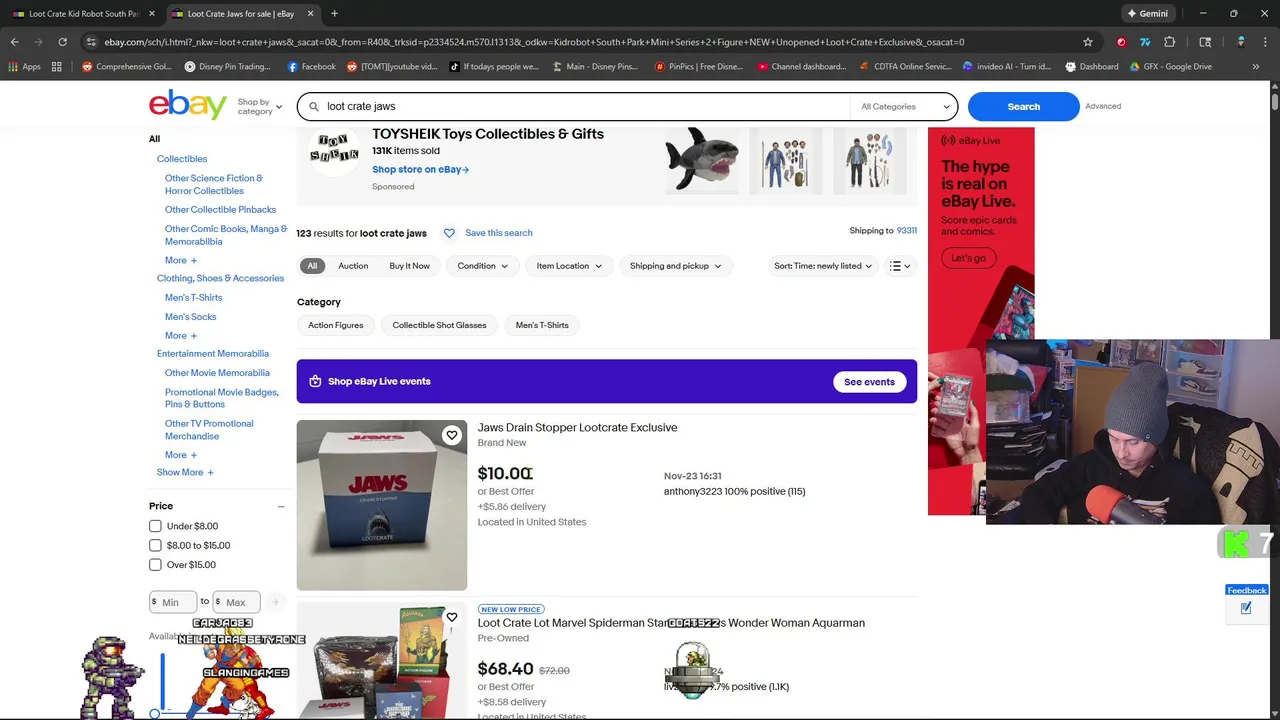Click the eBay Live events icon
This screenshot has width=1280, height=720.
(315, 381)
